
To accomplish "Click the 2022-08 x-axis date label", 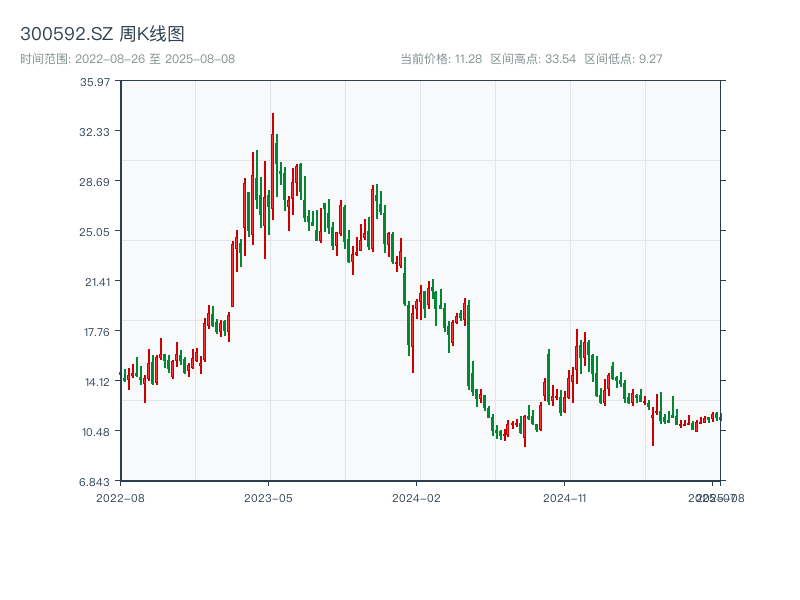I will 120,497.
